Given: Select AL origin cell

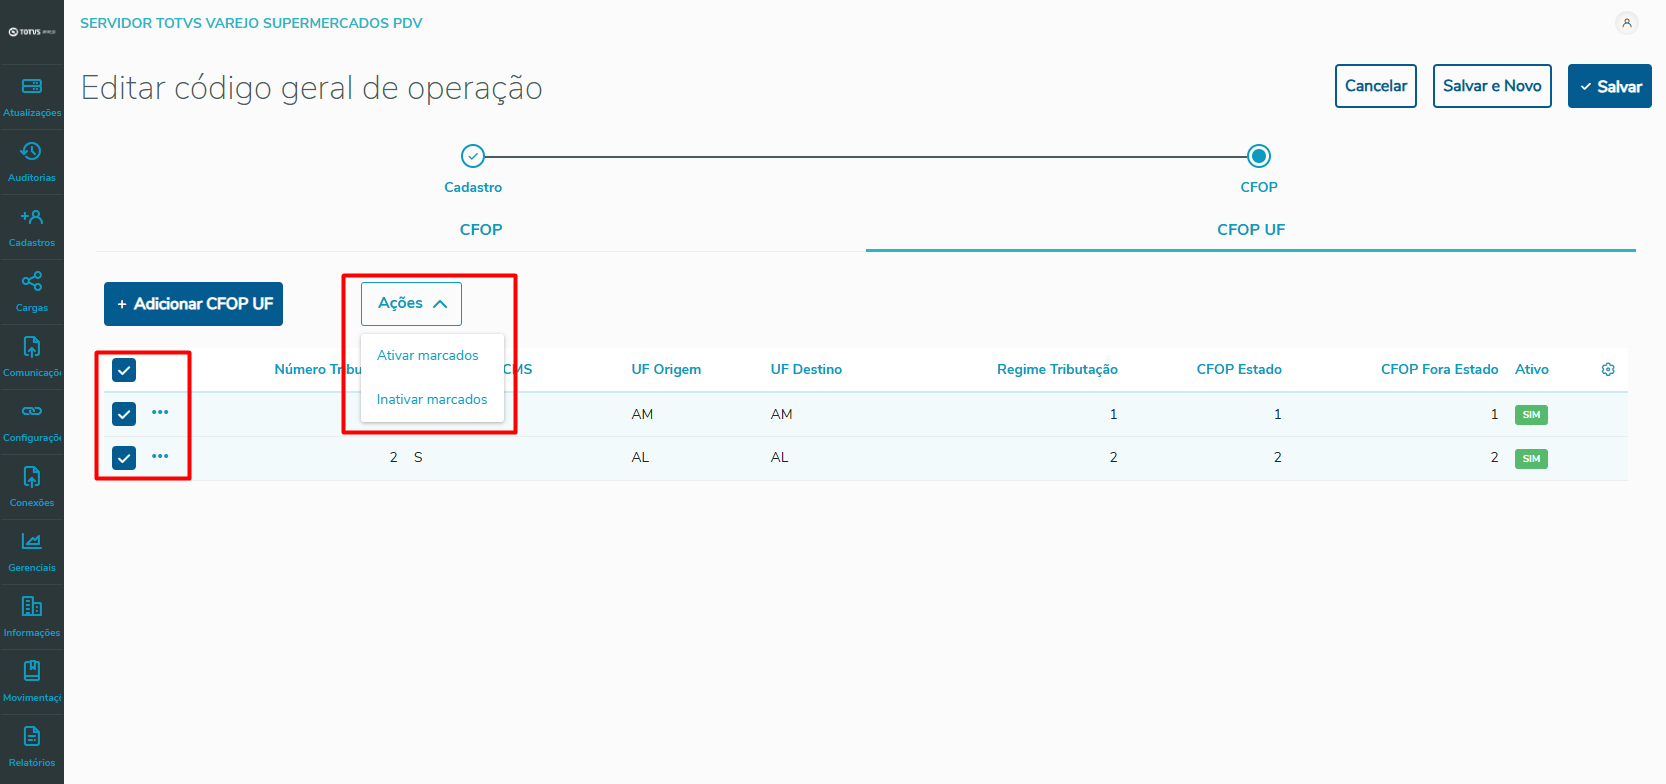Looking at the screenshot, I should [640, 457].
